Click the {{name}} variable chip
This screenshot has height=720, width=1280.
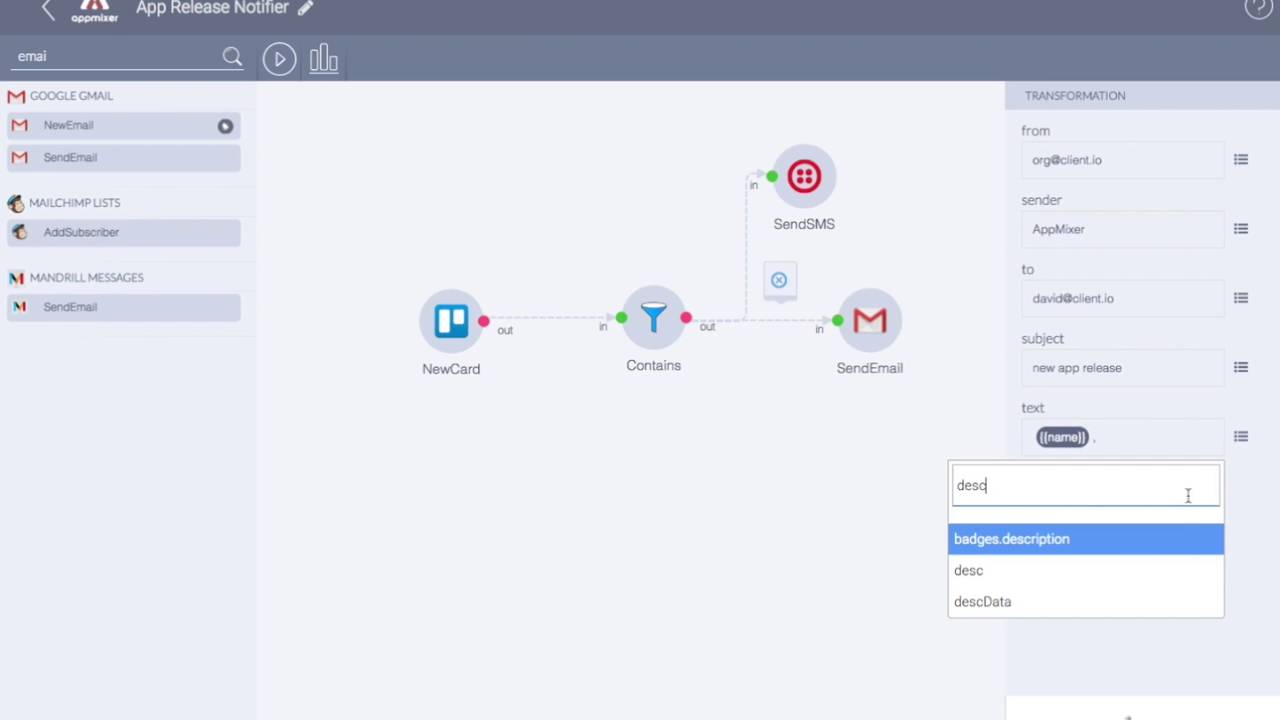[x=1062, y=437]
